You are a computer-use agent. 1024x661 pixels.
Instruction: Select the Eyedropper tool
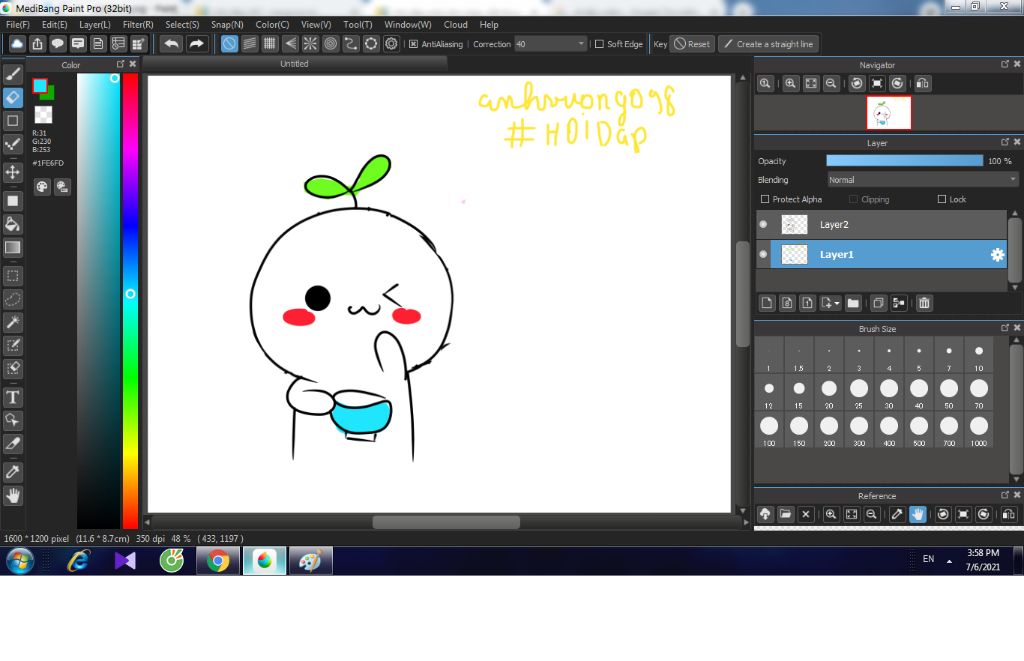pos(12,472)
